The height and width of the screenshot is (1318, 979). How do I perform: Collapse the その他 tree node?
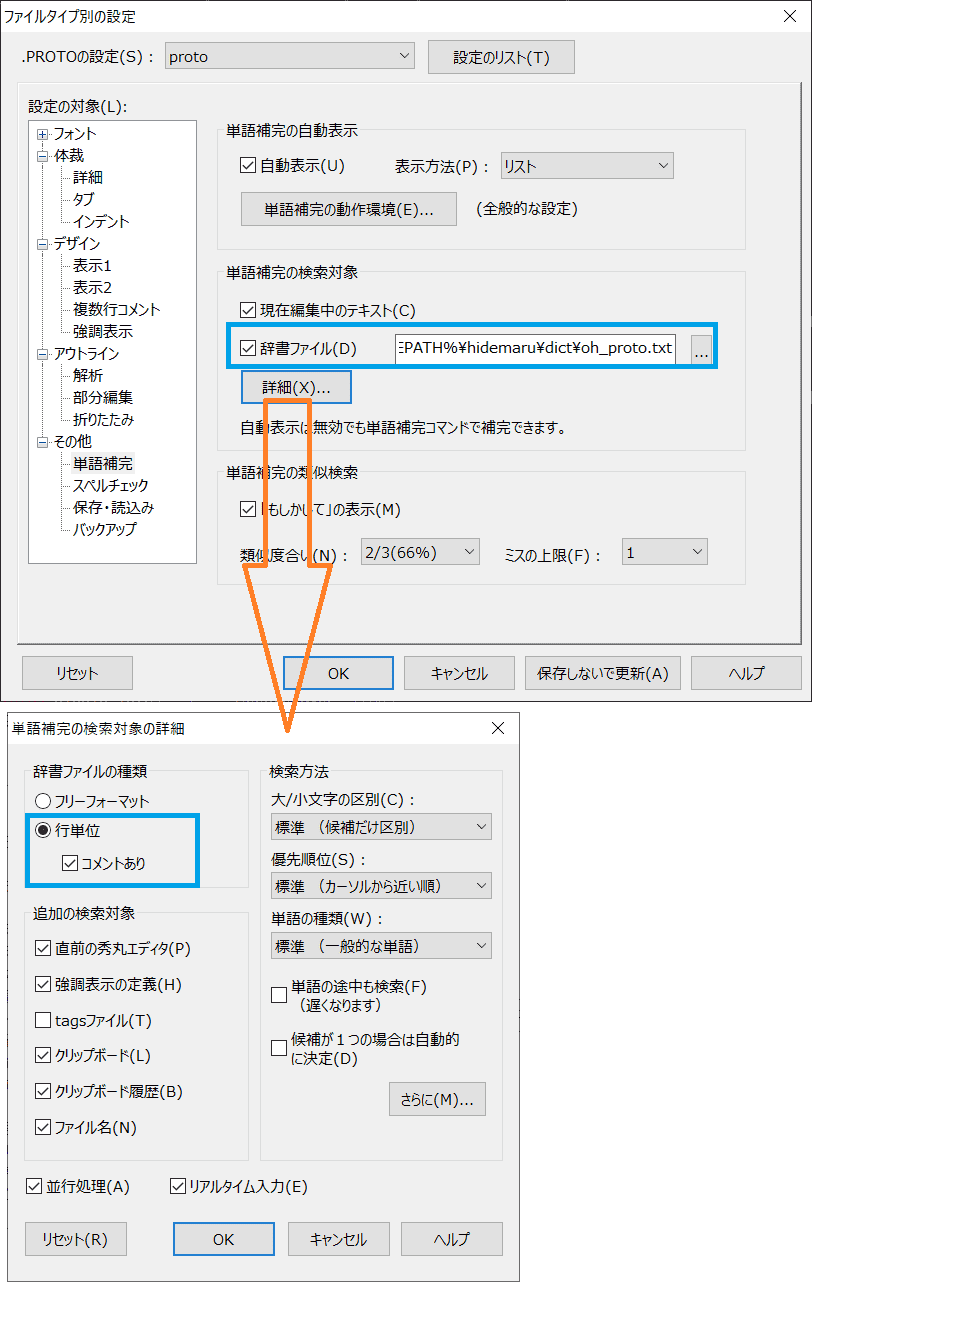click(x=43, y=442)
